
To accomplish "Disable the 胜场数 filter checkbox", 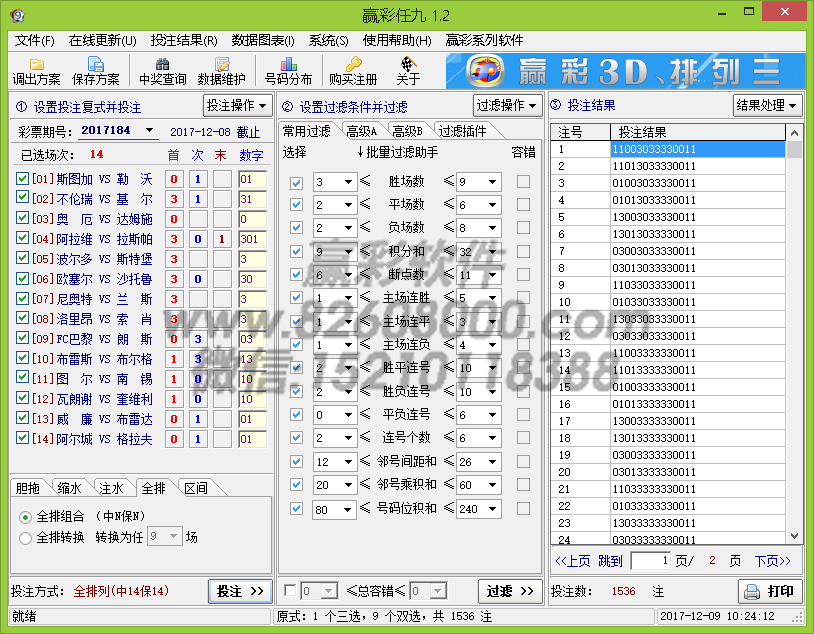I will click(x=296, y=183).
